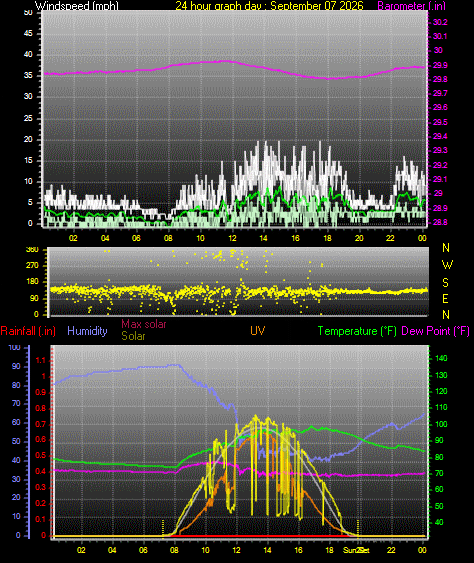Click the "30.2" barometer axis value
The image size is (474, 563).
pos(440,22)
